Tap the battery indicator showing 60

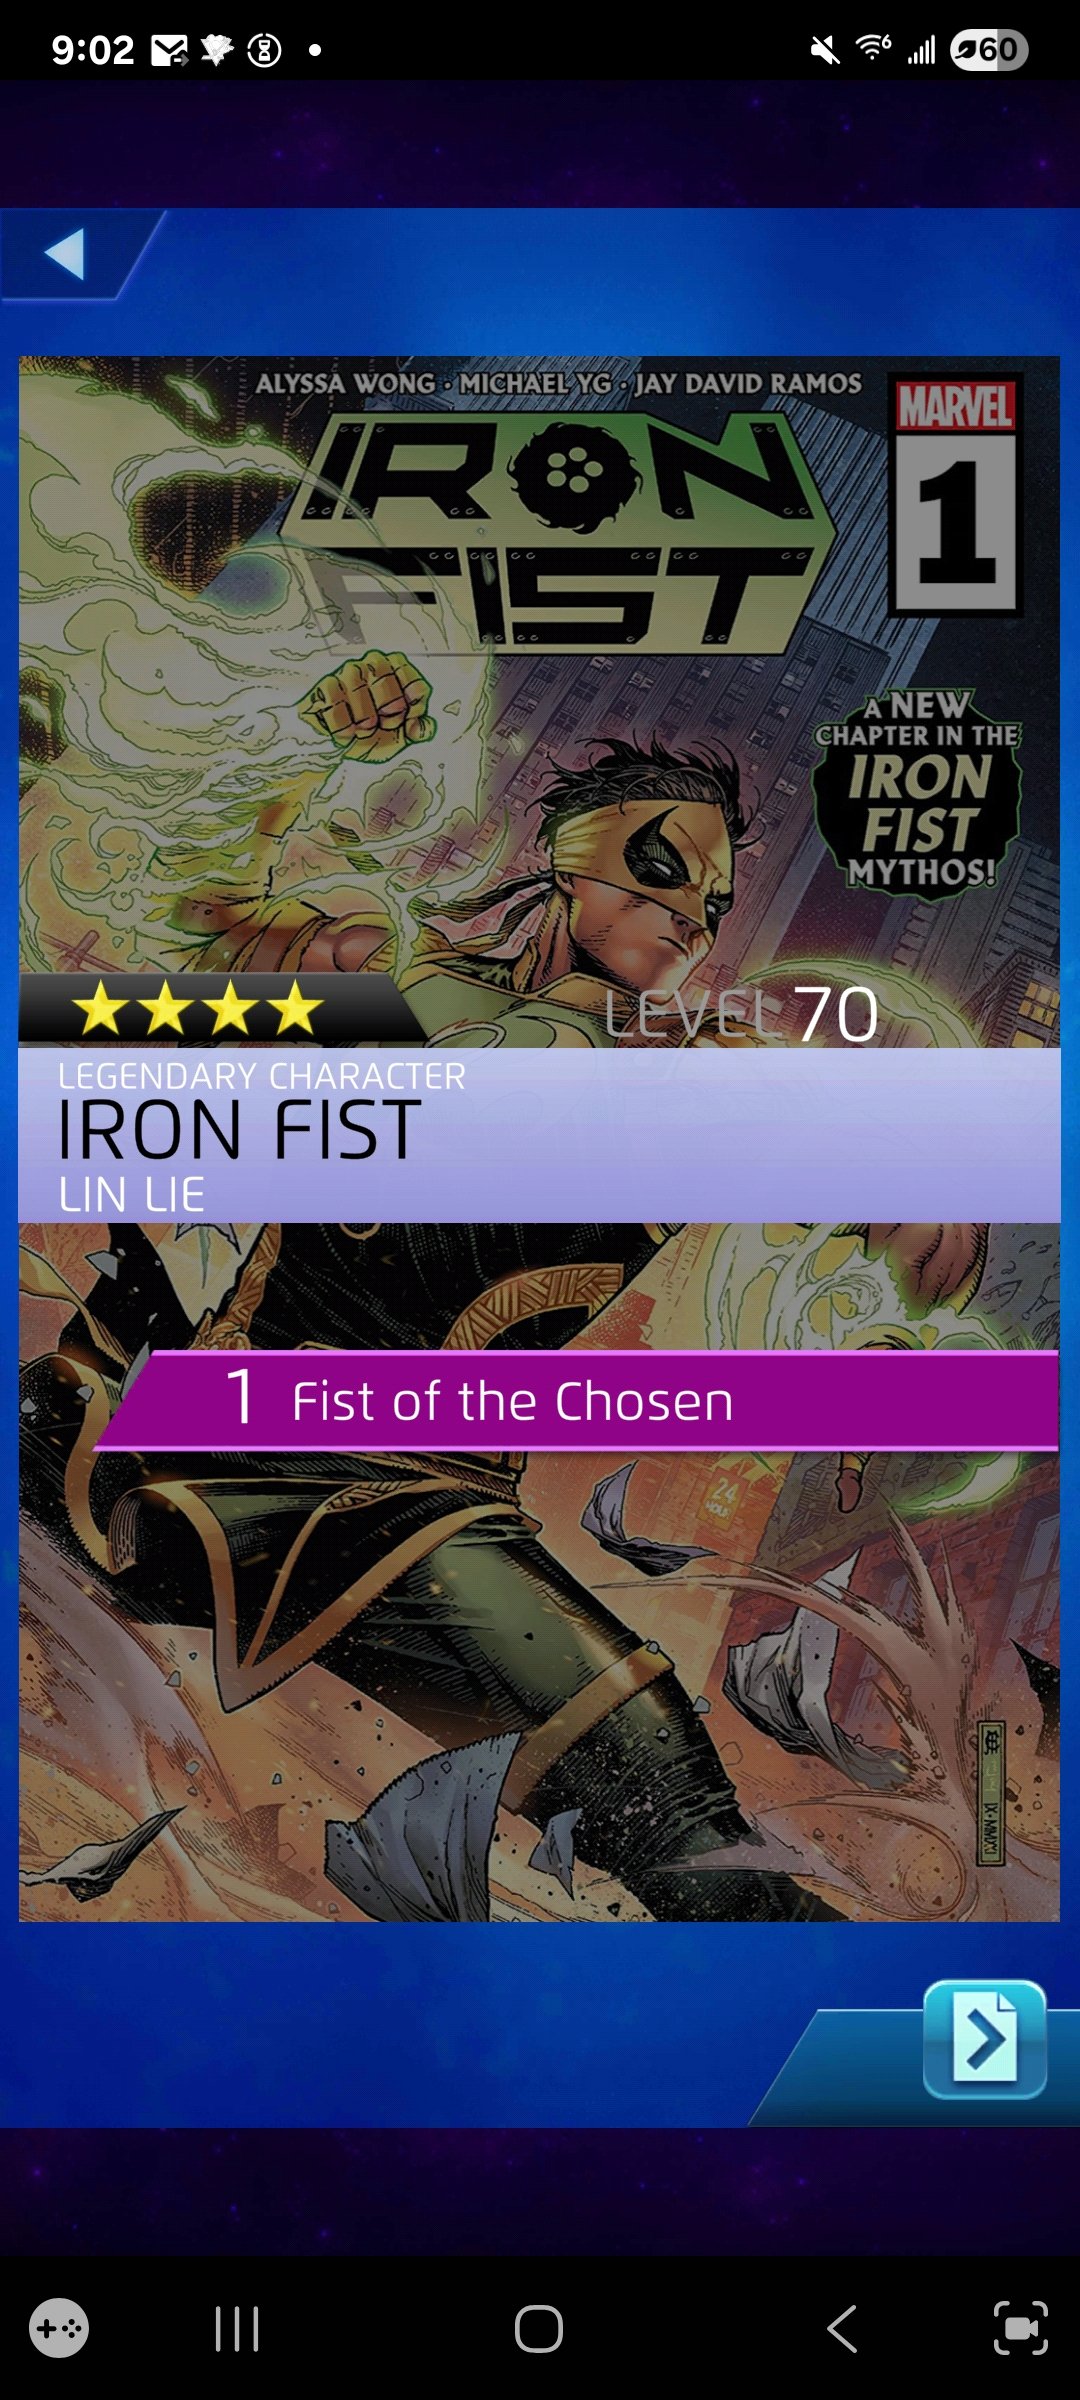[x=989, y=49]
